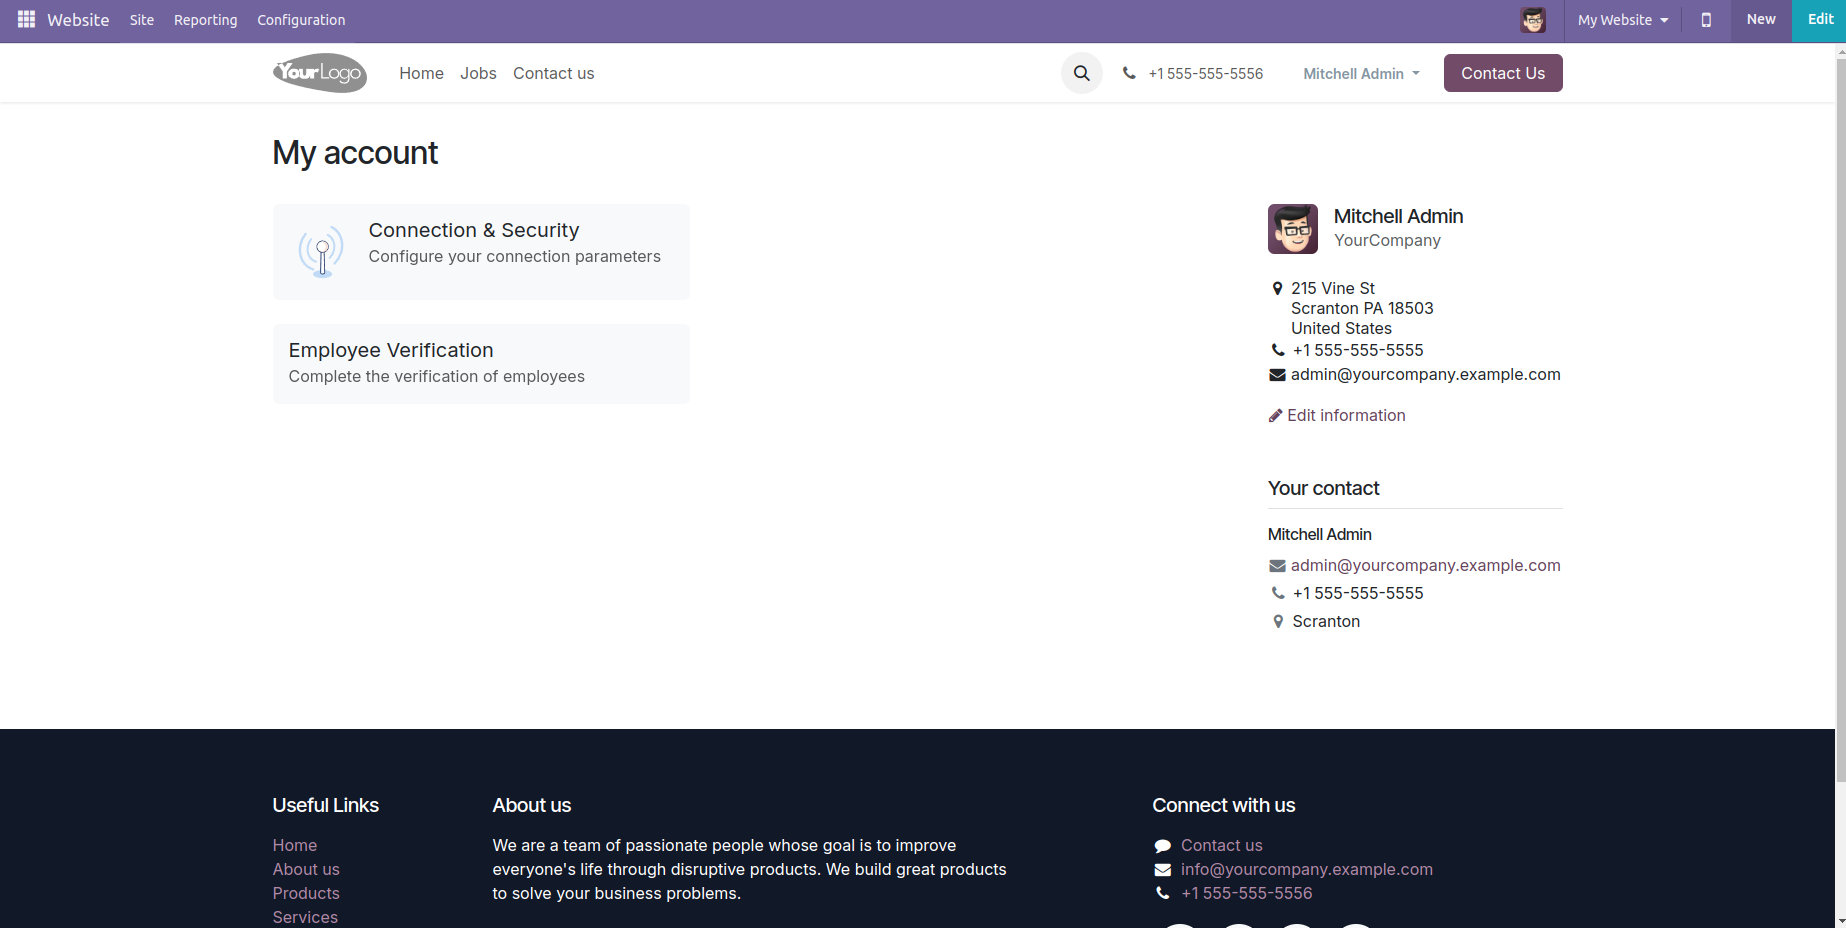Image resolution: width=1846 pixels, height=928 pixels.
Task: Click the envelope icon in Your contact
Action: [1277, 566]
